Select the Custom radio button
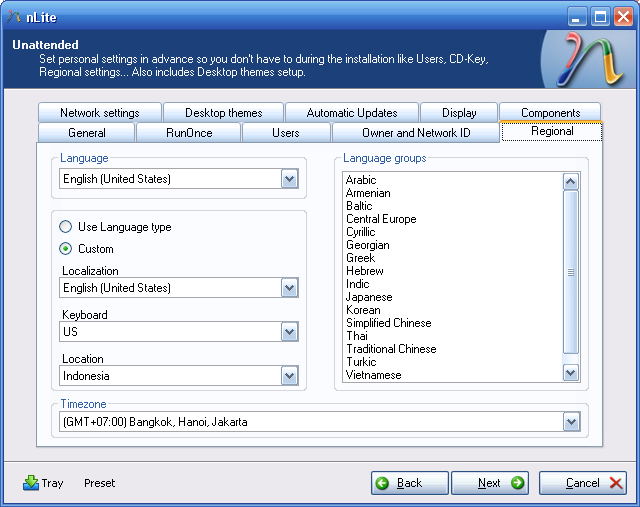This screenshot has height=507, width=640. click(65, 249)
